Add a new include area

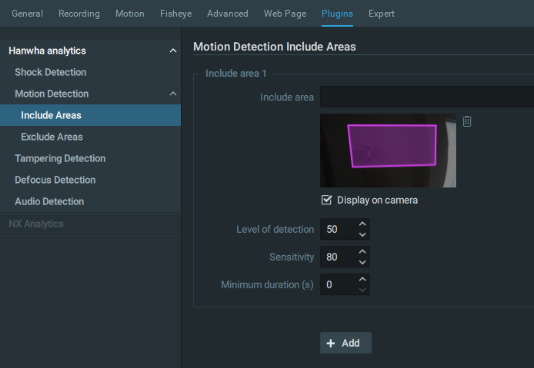pos(346,343)
